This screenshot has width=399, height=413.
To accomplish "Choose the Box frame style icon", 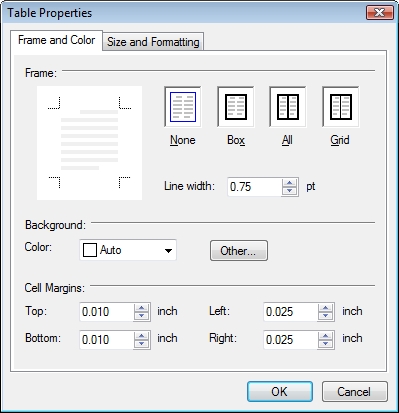I will [236, 107].
